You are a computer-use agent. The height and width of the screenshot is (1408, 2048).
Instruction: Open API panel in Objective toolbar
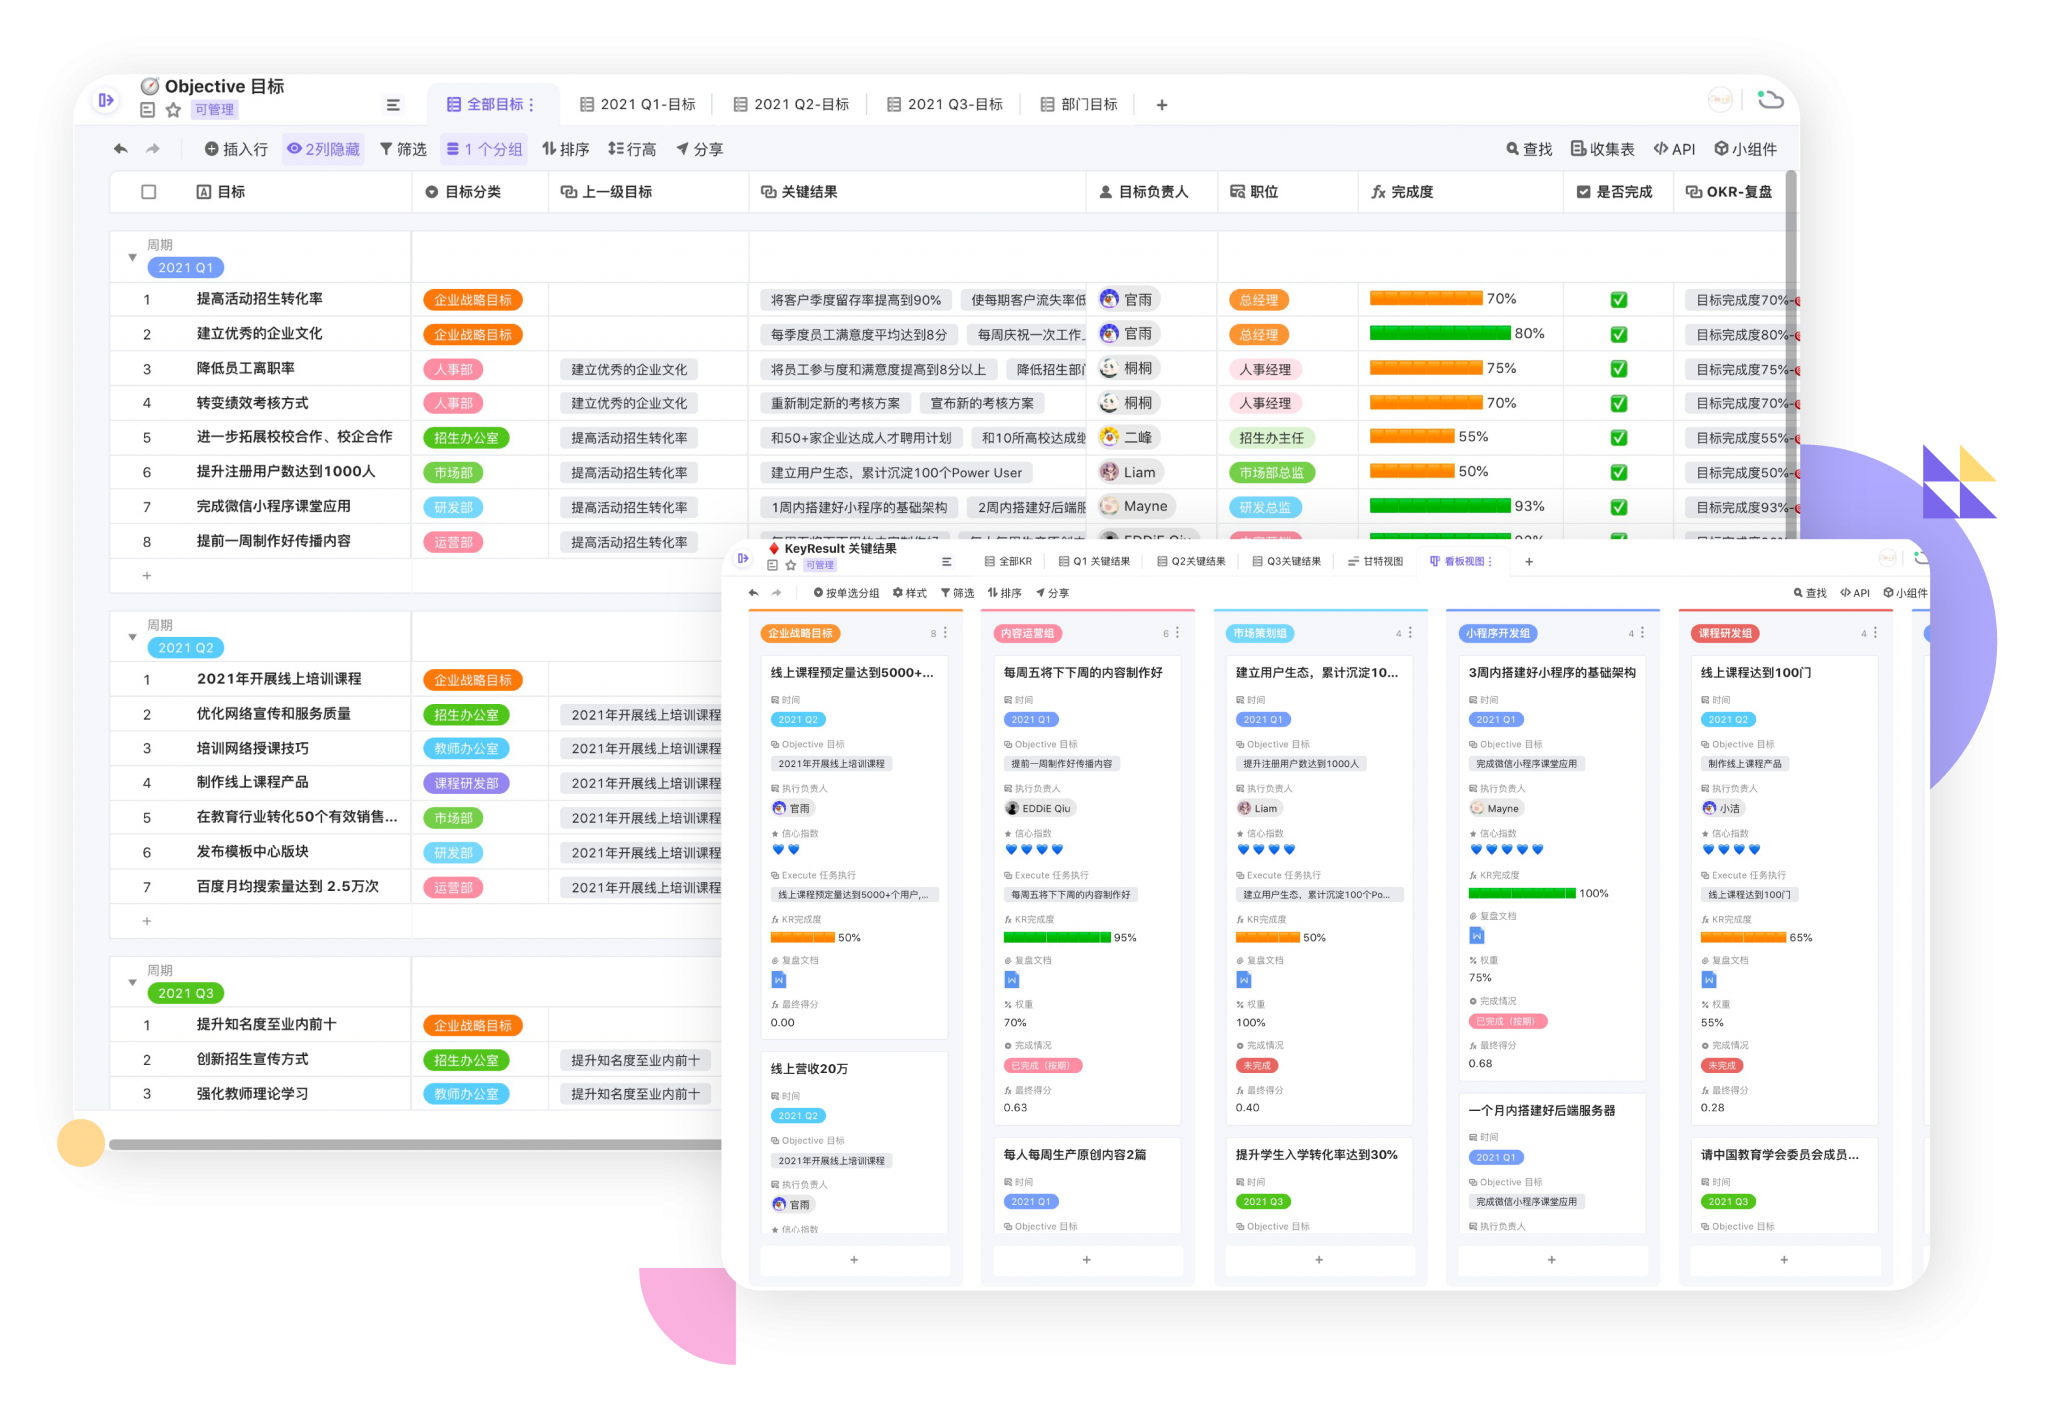point(1675,149)
